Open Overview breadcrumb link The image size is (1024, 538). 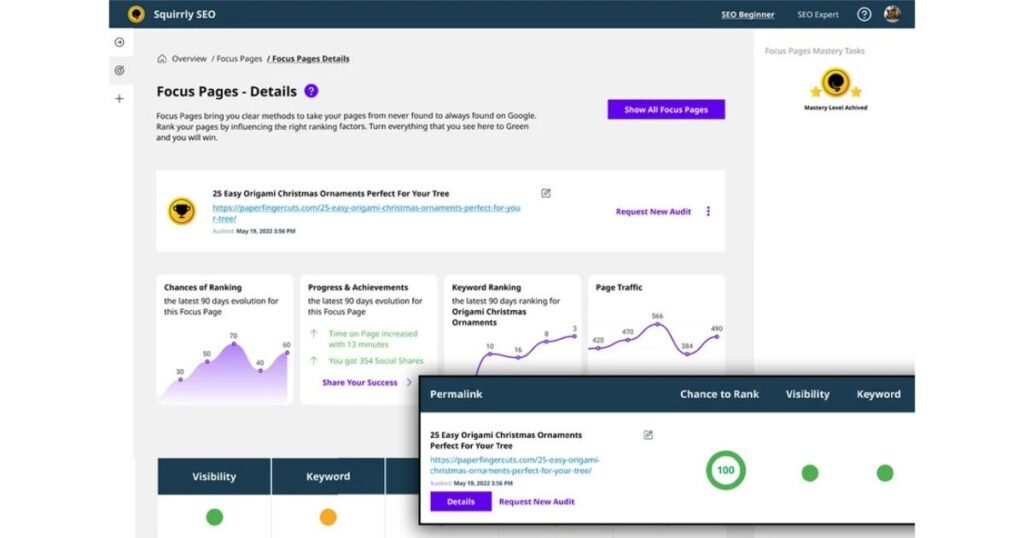click(x=189, y=59)
